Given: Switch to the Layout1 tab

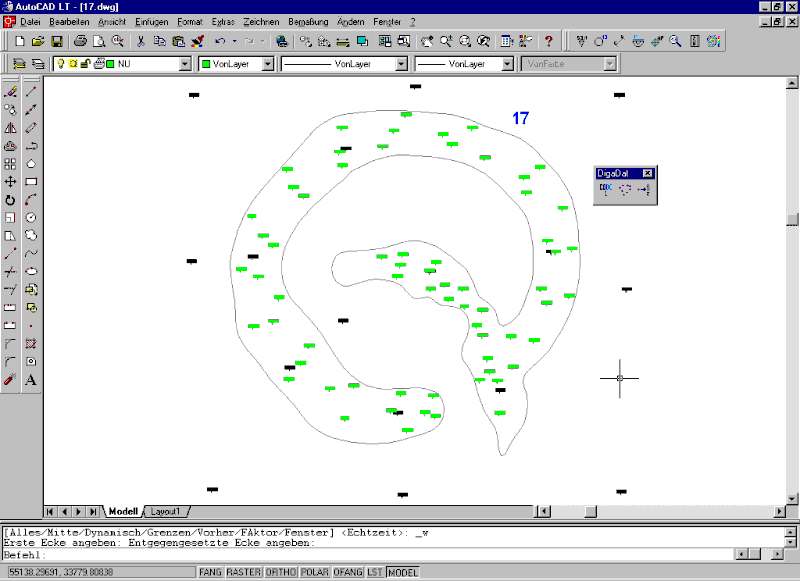Looking at the screenshot, I should point(165,511).
